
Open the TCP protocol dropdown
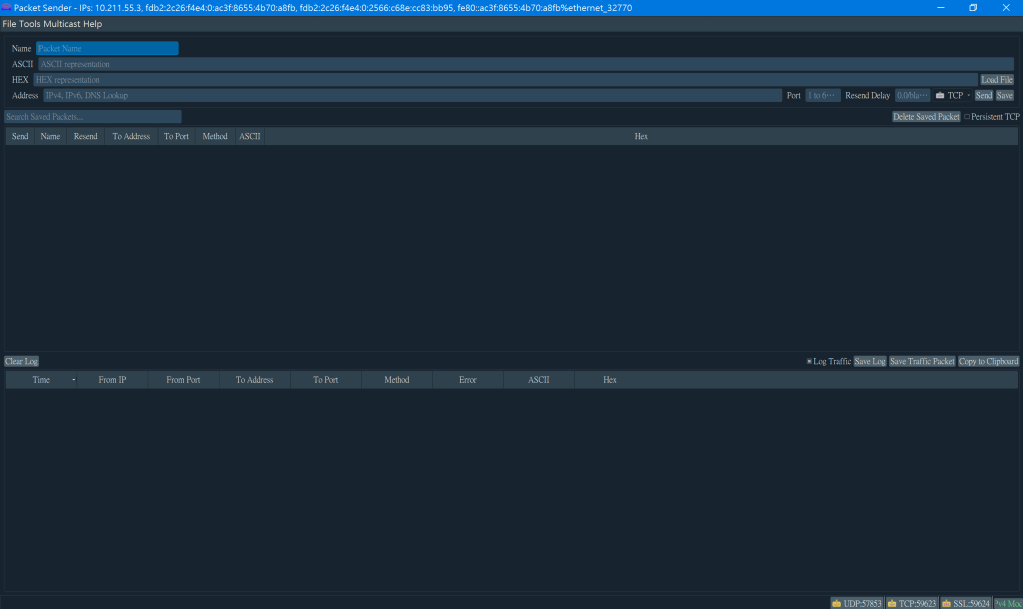953,96
